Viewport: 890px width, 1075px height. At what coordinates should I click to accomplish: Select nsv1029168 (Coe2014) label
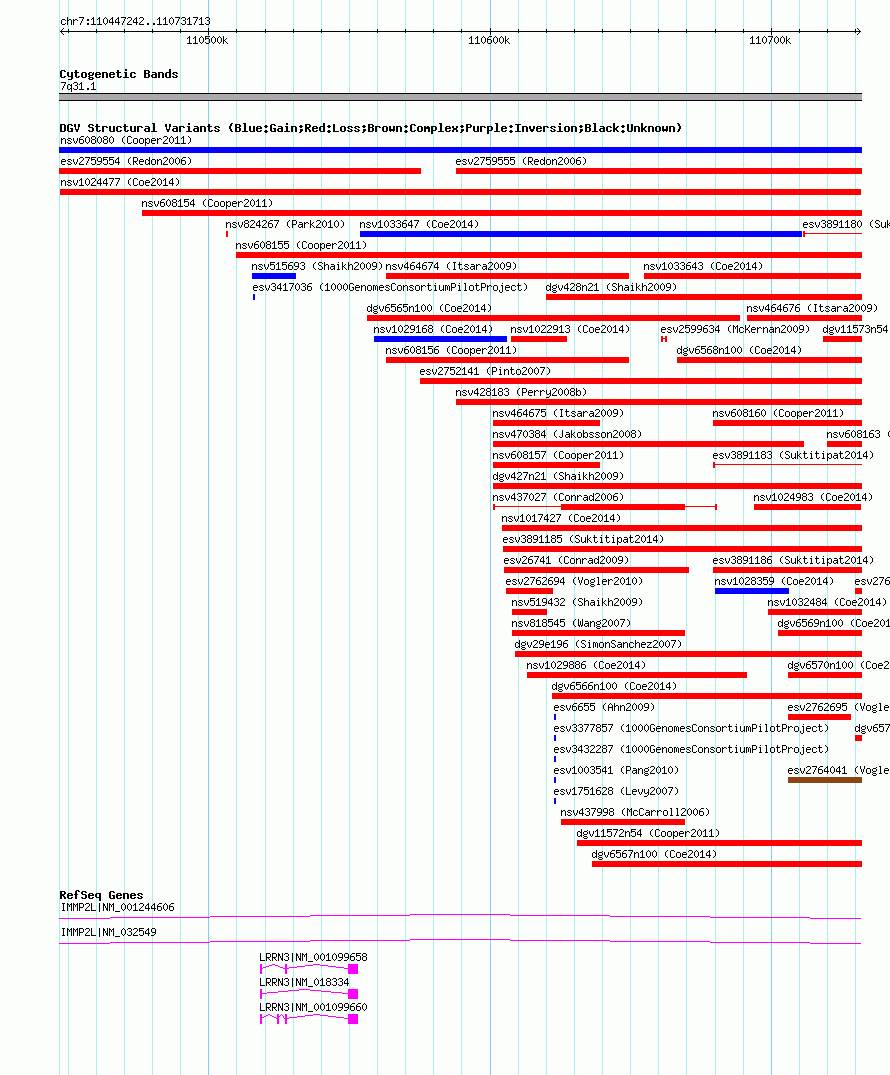[x=433, y=329]
